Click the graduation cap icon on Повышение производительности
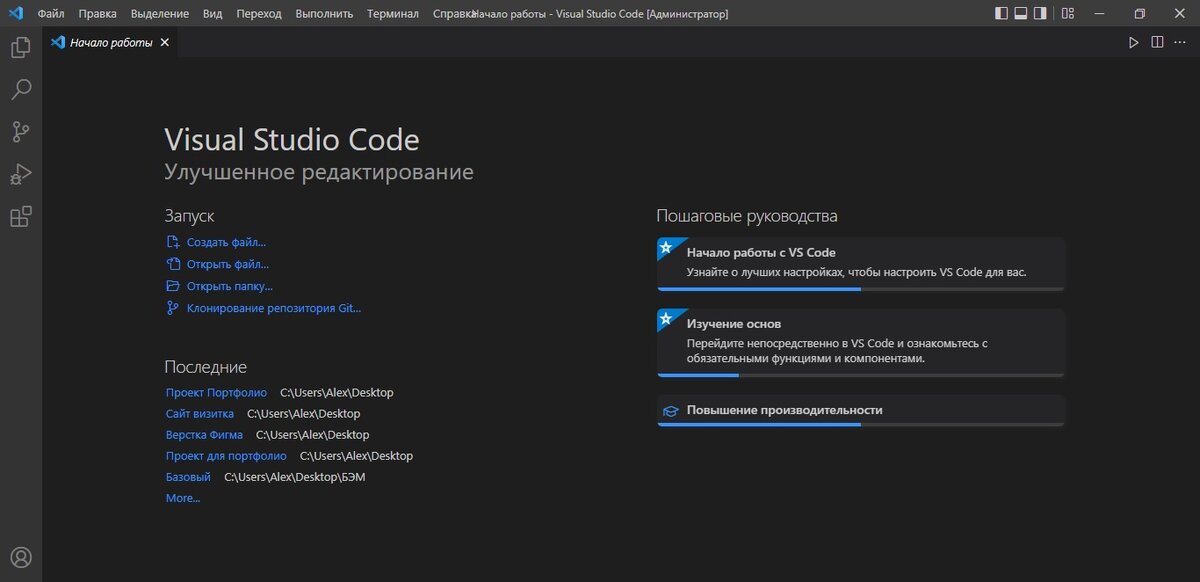This screenshot has width=1200, height=582. tap(670, 411)
